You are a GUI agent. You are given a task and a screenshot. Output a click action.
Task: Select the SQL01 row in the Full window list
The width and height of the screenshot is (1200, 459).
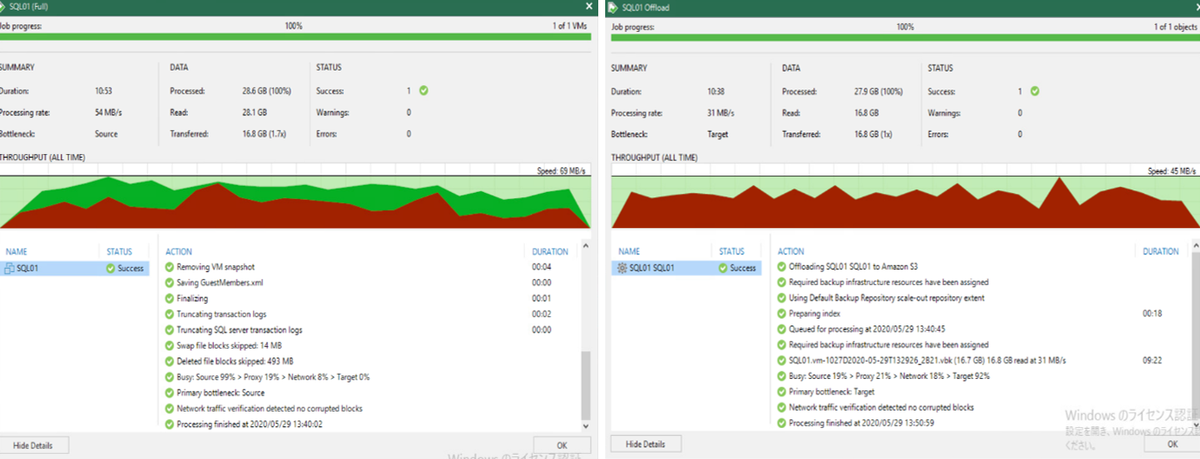(75, 268)
